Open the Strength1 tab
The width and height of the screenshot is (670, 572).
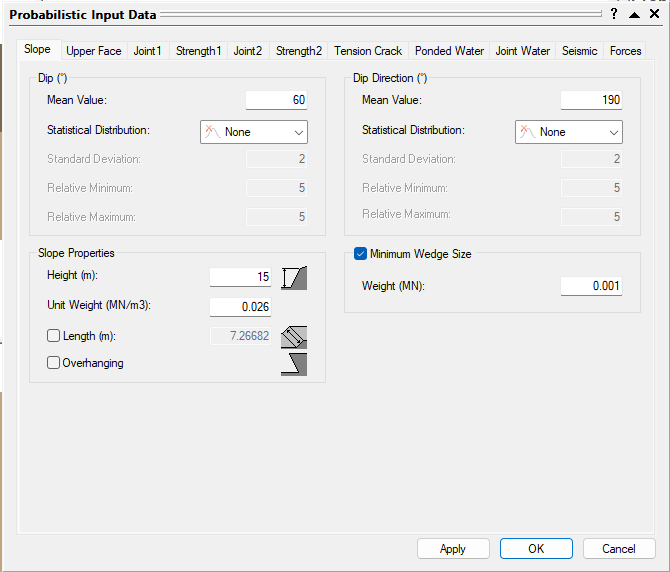point(199,51)
